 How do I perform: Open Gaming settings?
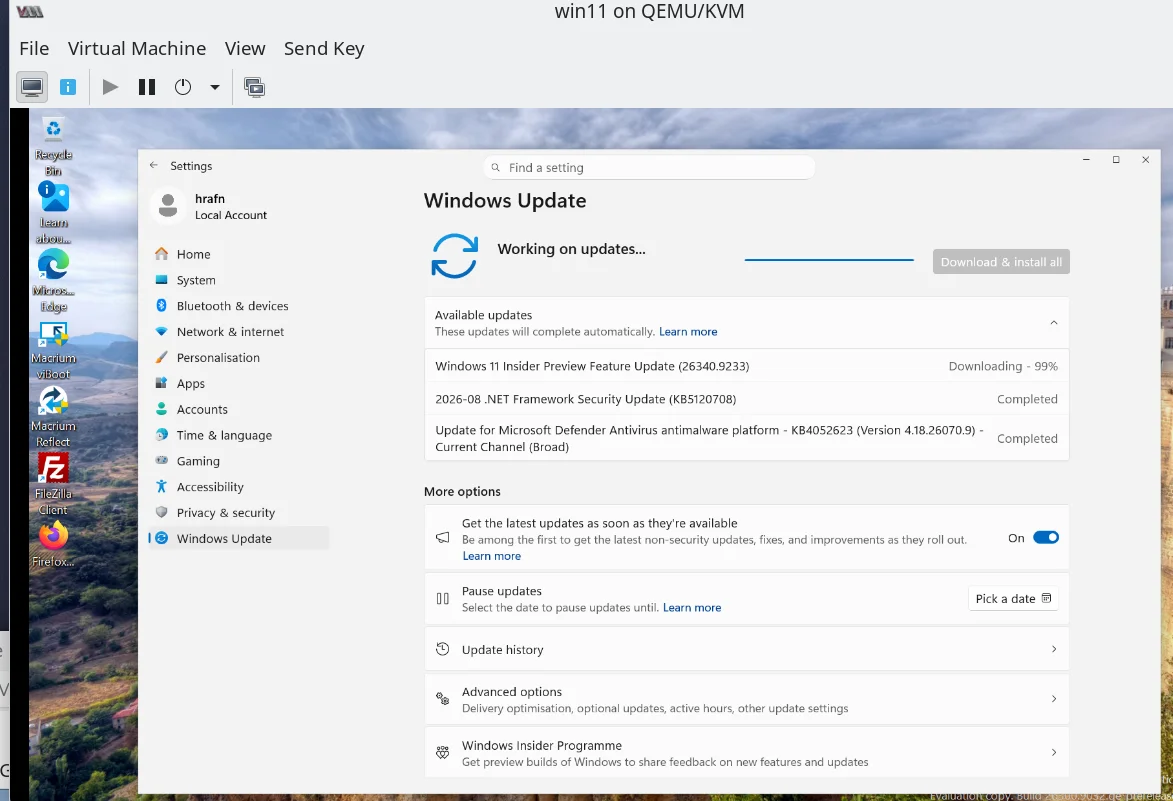pyautogui.click(x=239, y=461)
